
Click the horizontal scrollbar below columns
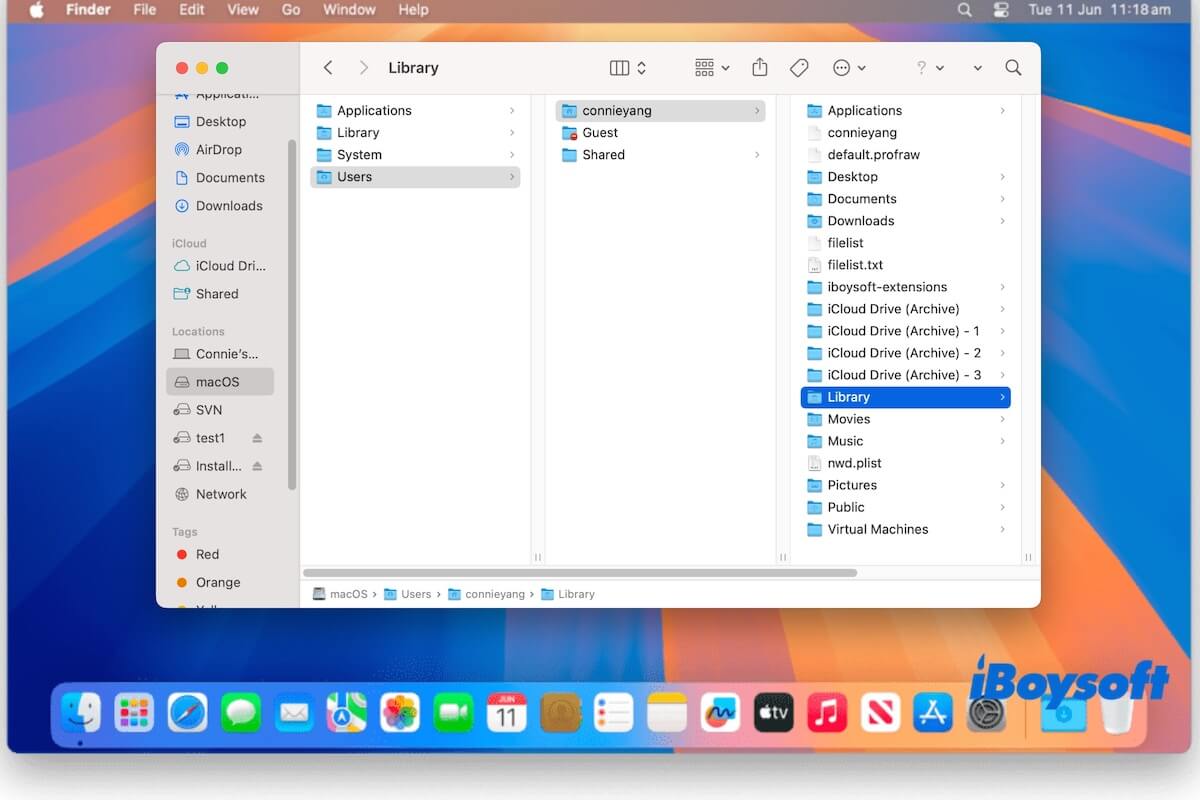[580, 573]
